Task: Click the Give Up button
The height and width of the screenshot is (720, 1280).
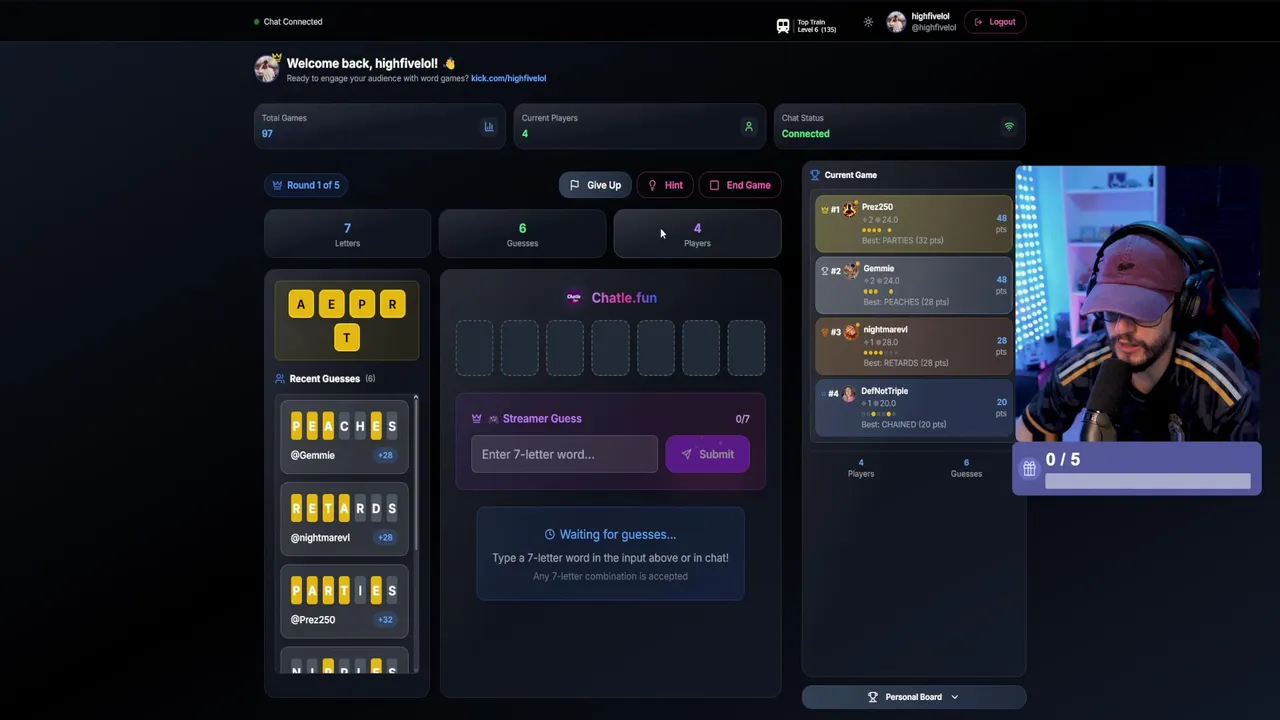Action: coord(595,185)
